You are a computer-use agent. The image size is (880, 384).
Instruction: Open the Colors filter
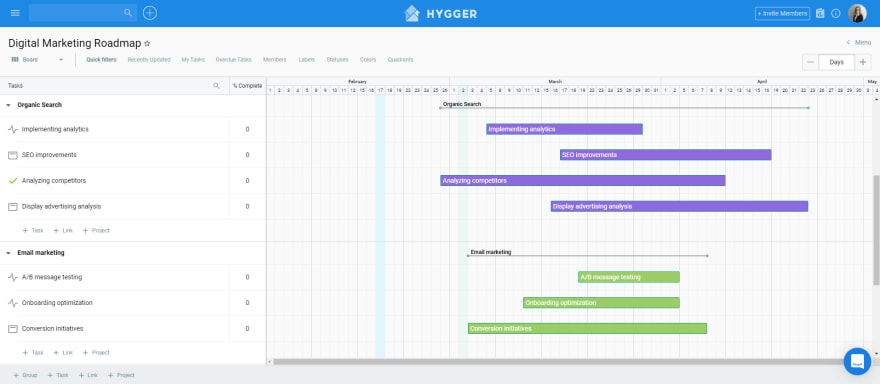tap(368, 60)
